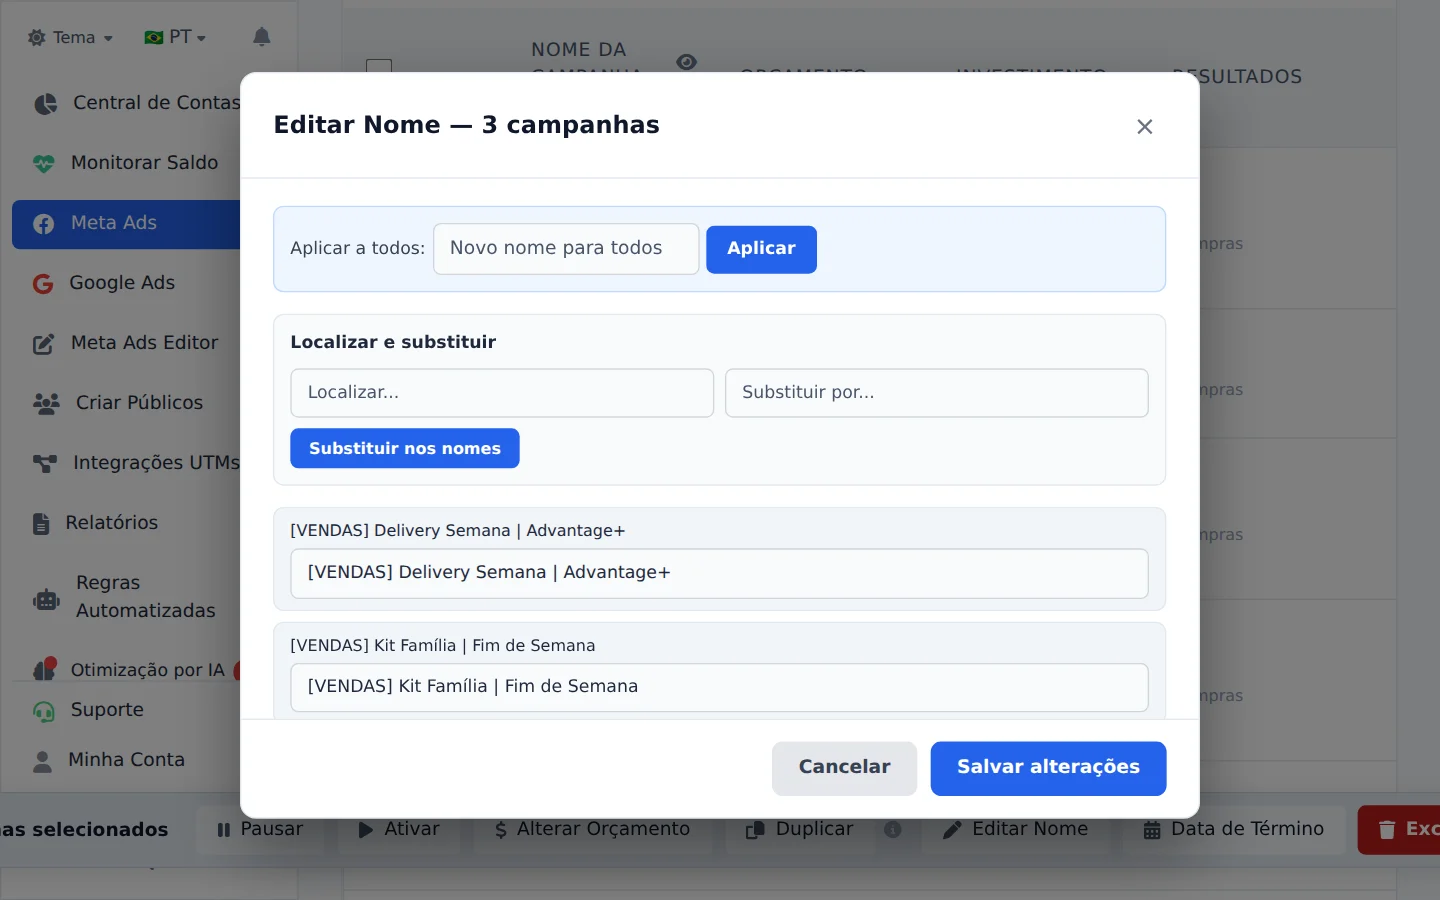Select Meta Ads in the sidebar
The image size is (1440, 900).
pos(126,224)
